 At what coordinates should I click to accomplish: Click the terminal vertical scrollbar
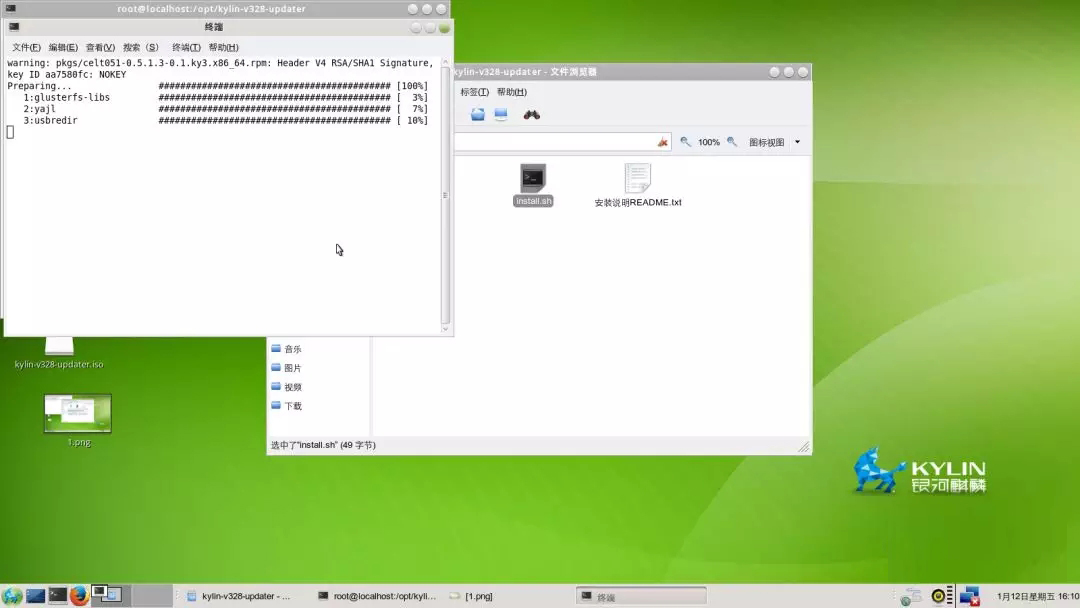pos(446,195)
